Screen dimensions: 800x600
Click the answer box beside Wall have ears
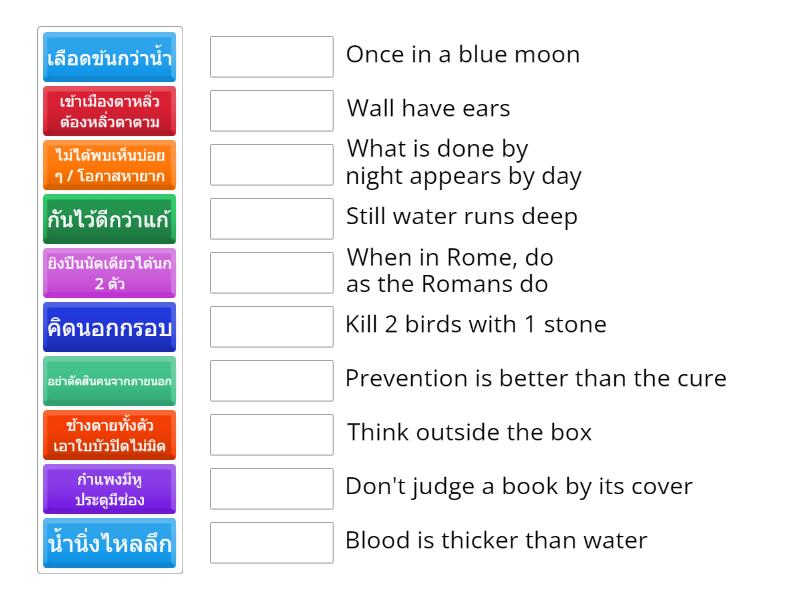(x=272, y=111)
